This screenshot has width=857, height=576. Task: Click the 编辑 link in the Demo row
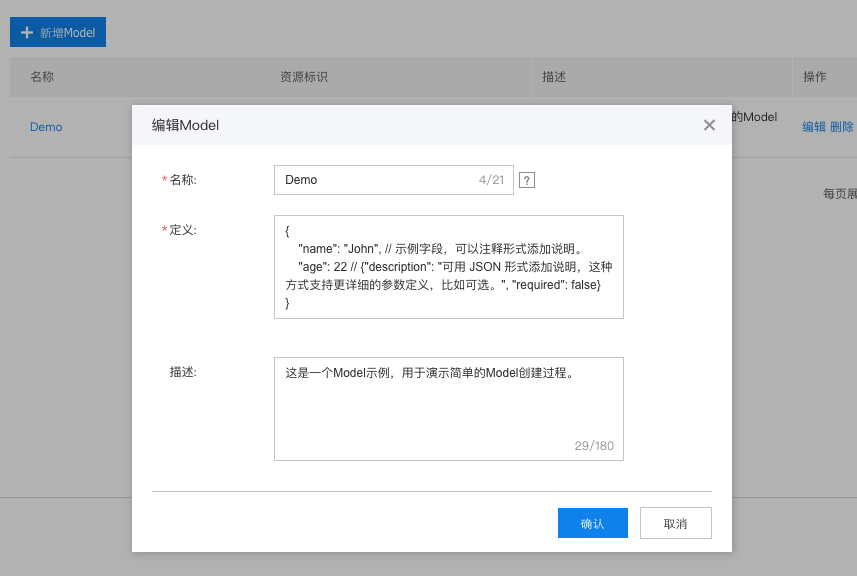pyautogui.click(x=814, y=127)
